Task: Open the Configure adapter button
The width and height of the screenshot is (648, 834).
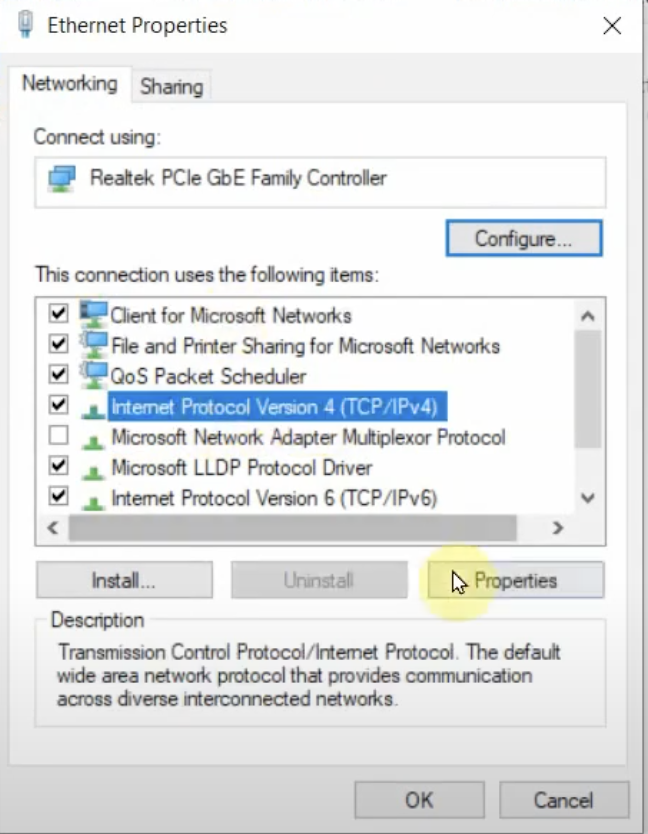Action: point(524,238)
